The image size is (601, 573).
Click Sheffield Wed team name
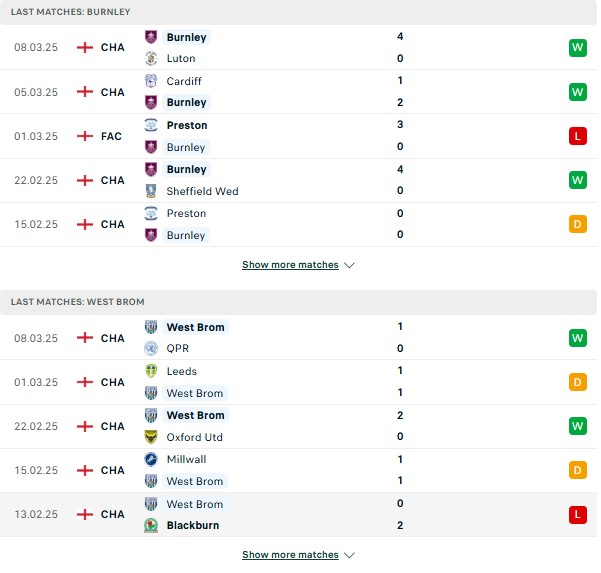click(202, 191)
